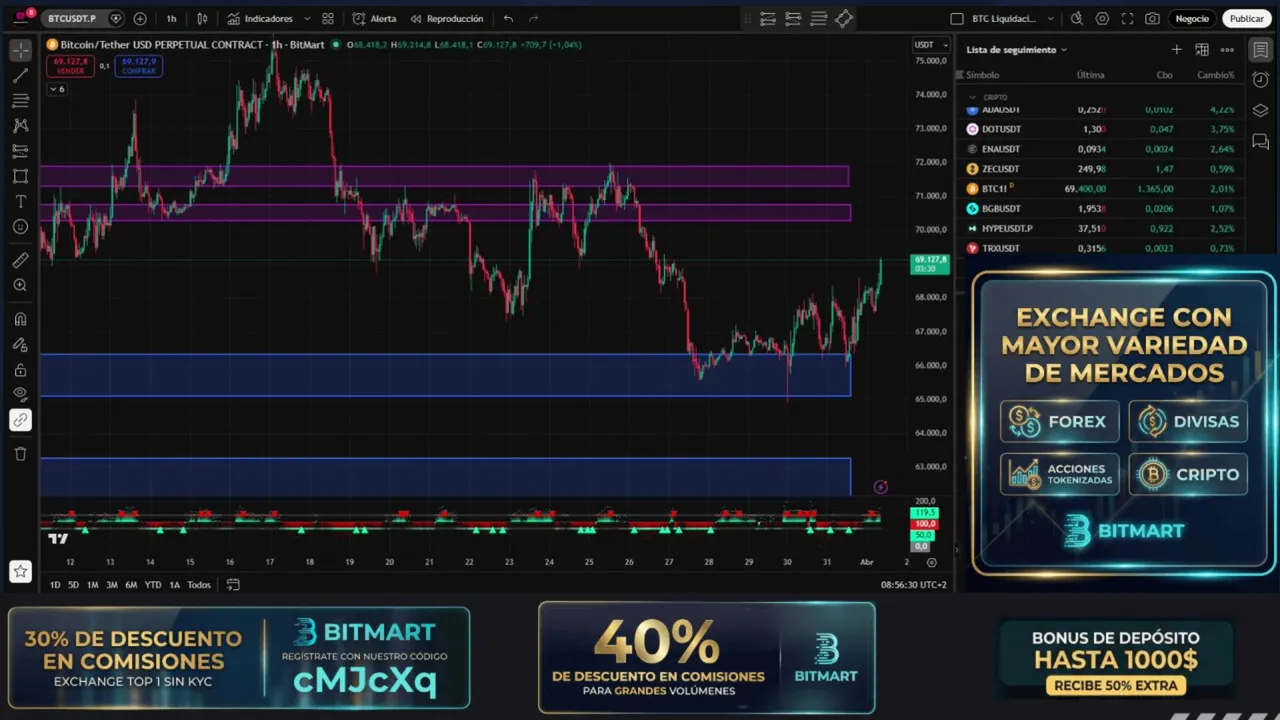Activate the zoom-in tool
Viewport: 1280px width, 720px height.
pos(20,286)
